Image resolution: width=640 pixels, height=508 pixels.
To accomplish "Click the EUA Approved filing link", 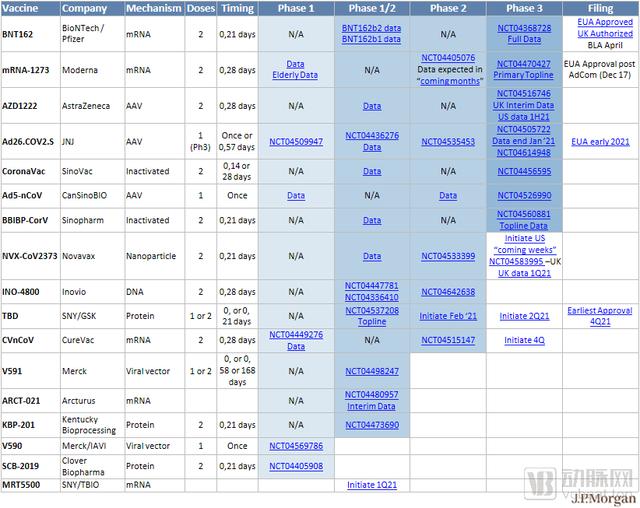I will (x=605, y=22).
